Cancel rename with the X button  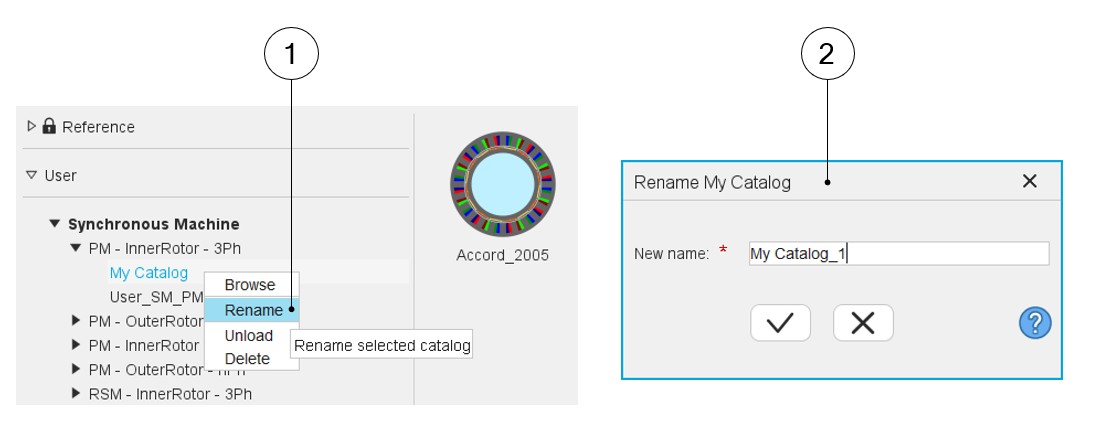[863, 323]
